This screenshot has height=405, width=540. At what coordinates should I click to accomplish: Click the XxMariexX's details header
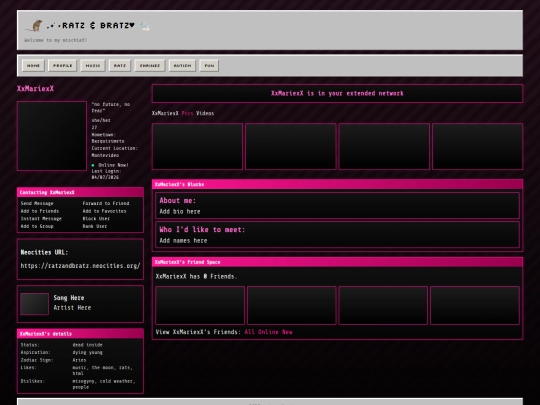80,334
